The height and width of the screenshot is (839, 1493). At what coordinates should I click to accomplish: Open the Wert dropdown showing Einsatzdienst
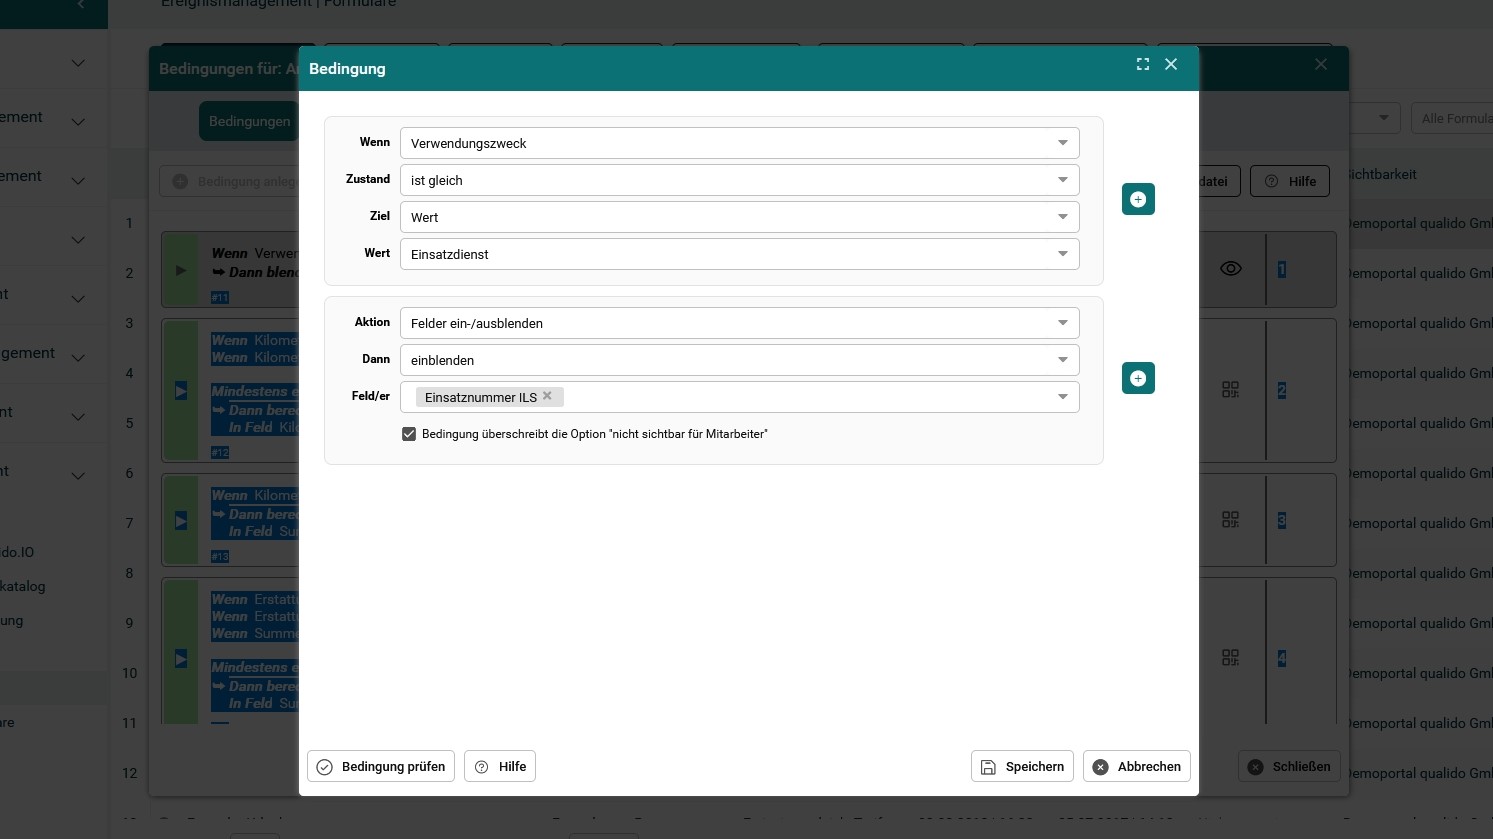(739, 254)
